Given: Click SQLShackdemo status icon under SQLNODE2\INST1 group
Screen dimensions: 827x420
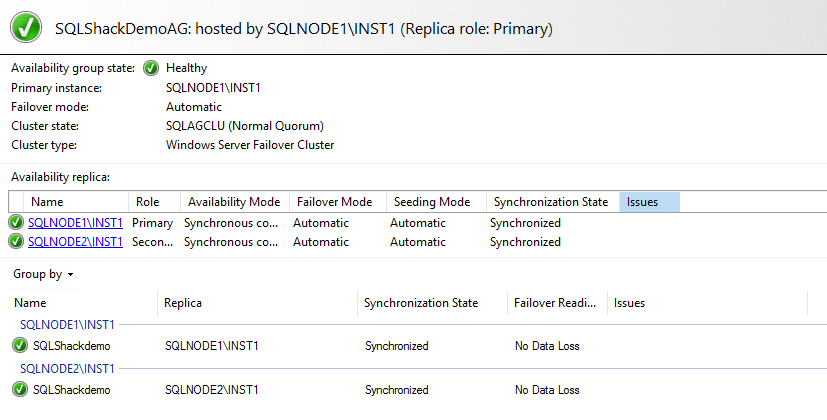Looking at the screenshot, I should coord(20,390).
